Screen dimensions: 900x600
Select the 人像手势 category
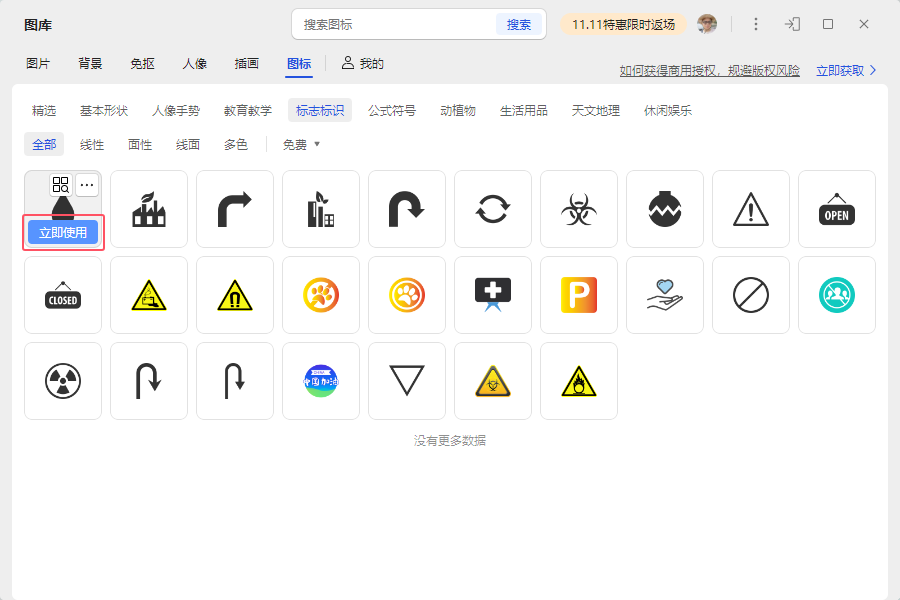pyautogui.click(x=176, y=111)
